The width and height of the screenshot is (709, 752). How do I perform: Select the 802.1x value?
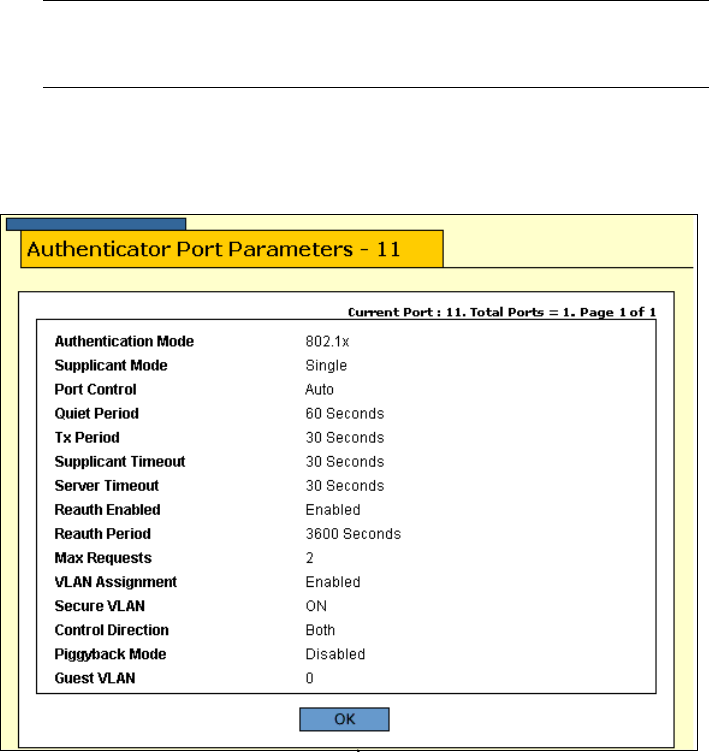tap(327, 341)
